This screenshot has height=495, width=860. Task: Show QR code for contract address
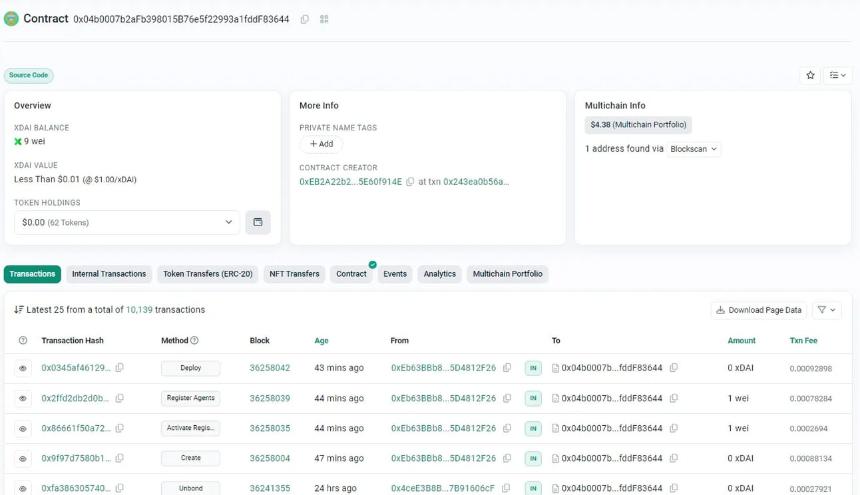pyautogui.click(x=324, y=19)
